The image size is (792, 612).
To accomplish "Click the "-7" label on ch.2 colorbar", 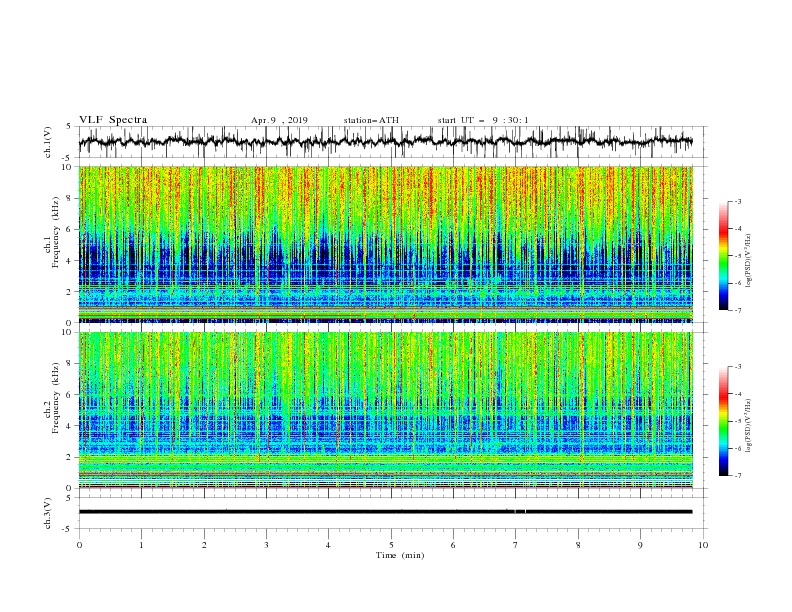I will point(737,475).
